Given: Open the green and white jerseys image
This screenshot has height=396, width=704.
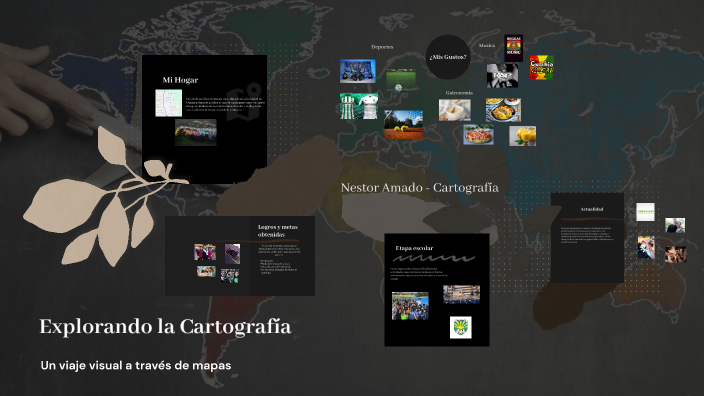Looking at the screenshot, I should coord(359,106).
